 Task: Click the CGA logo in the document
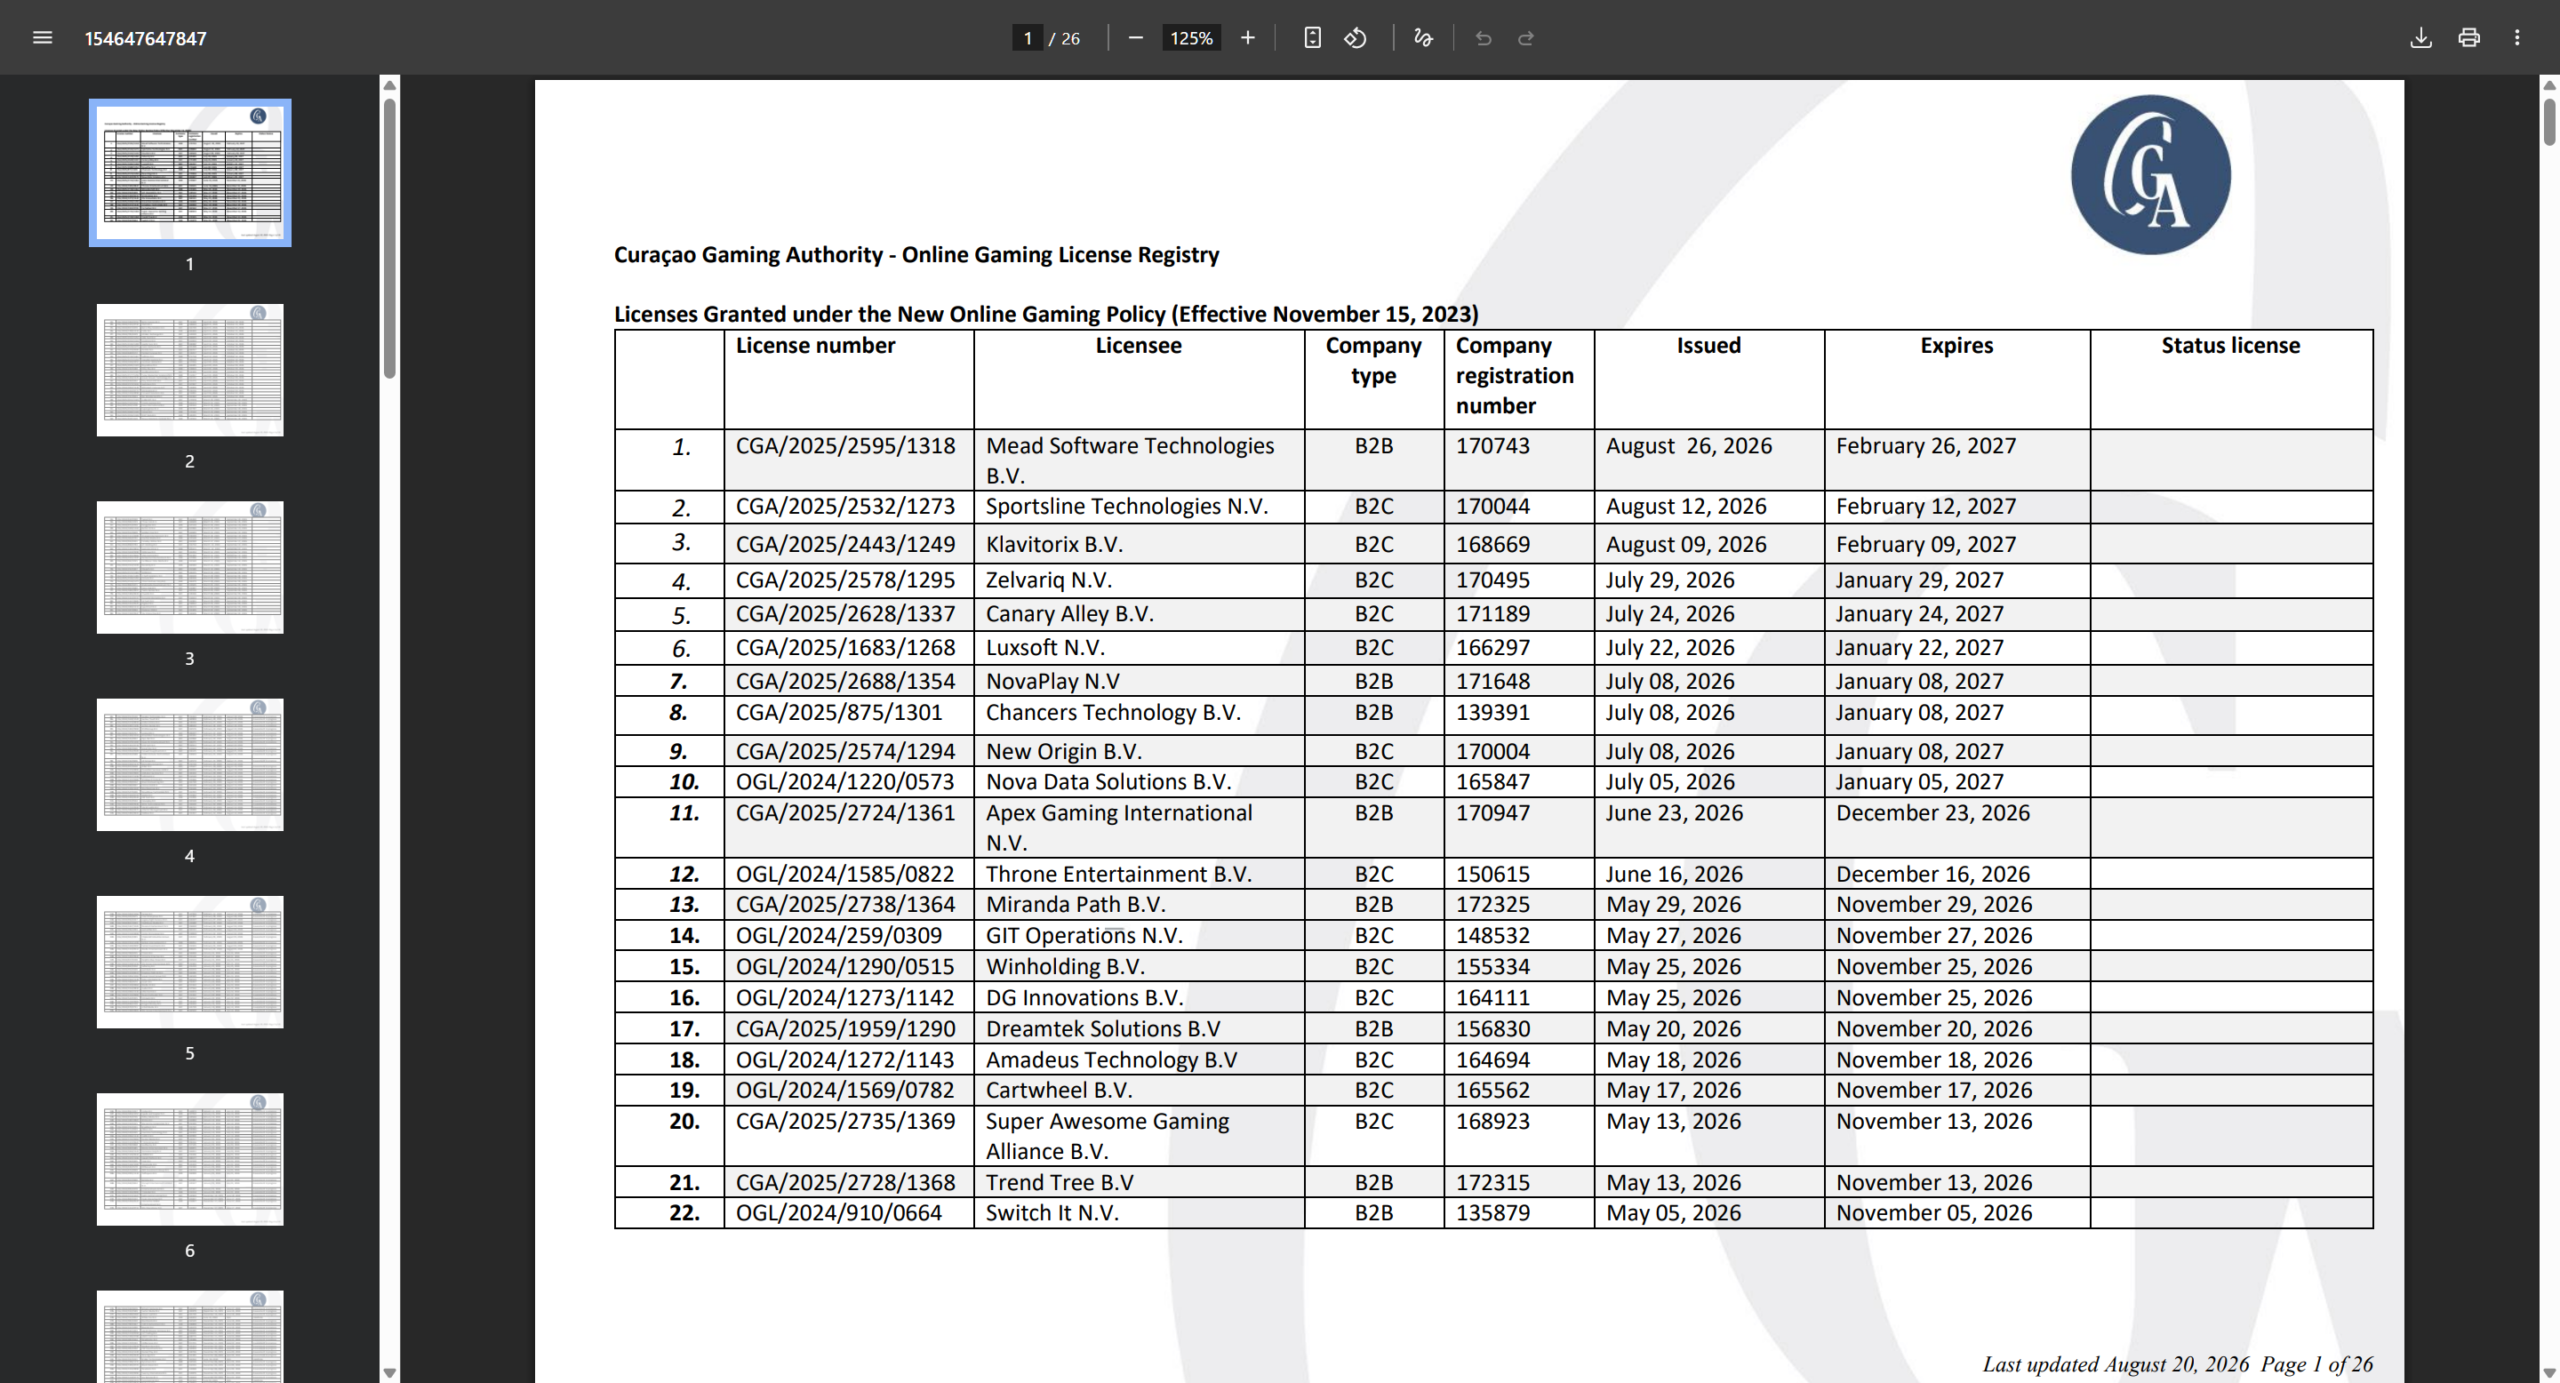click(x=2150, y=175)
